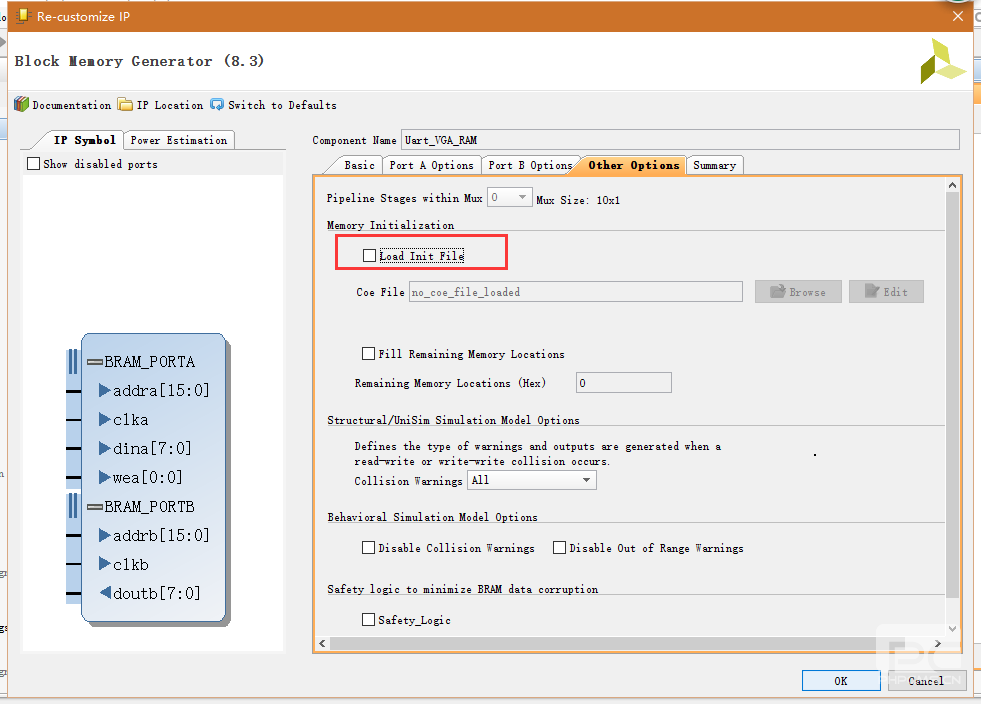981x704 pixels.
Task: Click the Coe File path field
Action: click(576, 292)
